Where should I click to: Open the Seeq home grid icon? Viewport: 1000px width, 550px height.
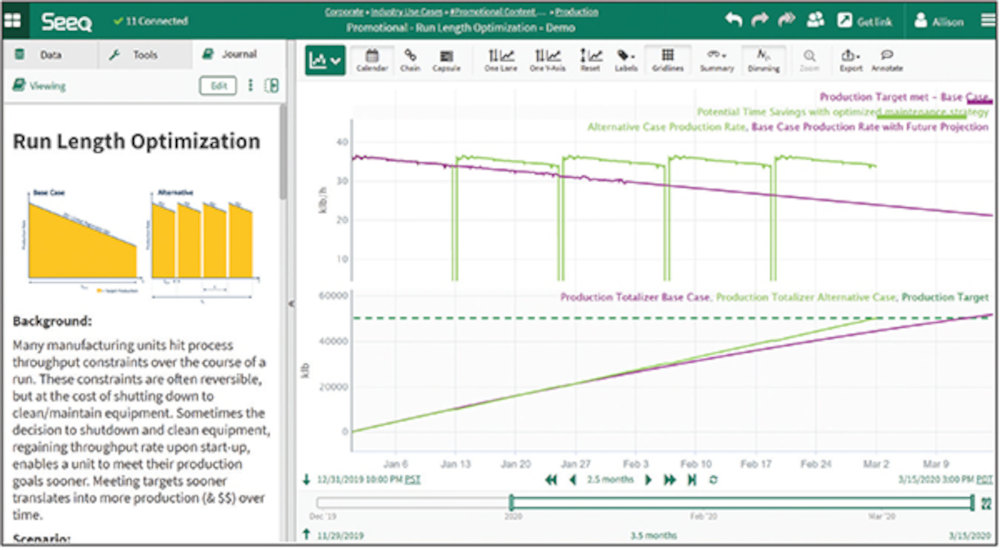(x=13, y=20)
